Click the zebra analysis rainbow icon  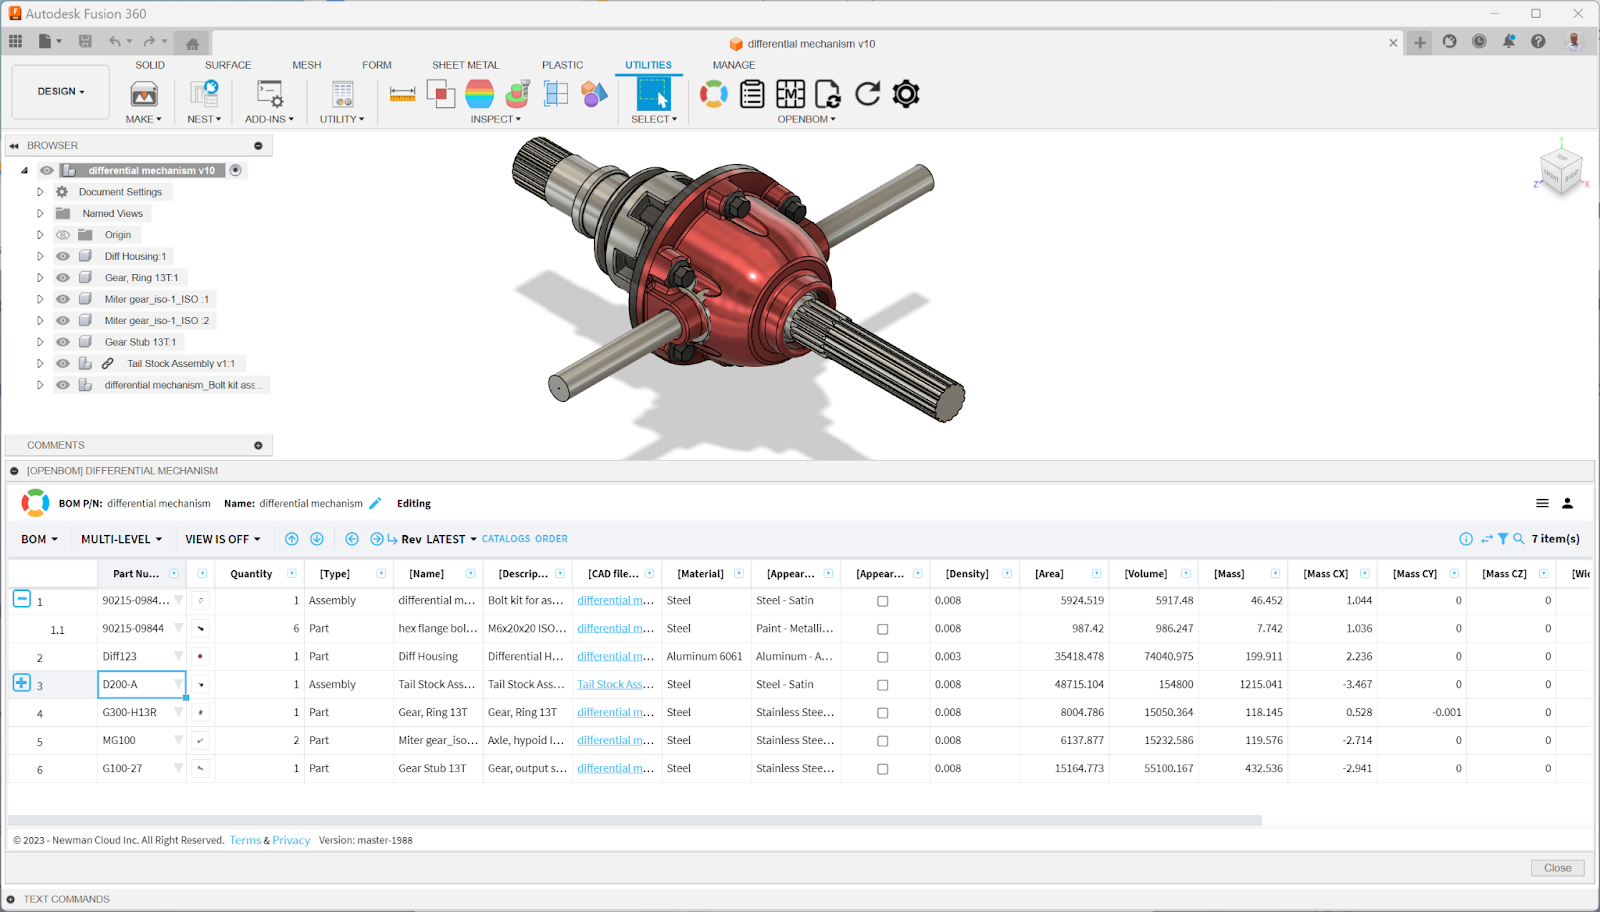pyautogui.click(x=480, y=94)
